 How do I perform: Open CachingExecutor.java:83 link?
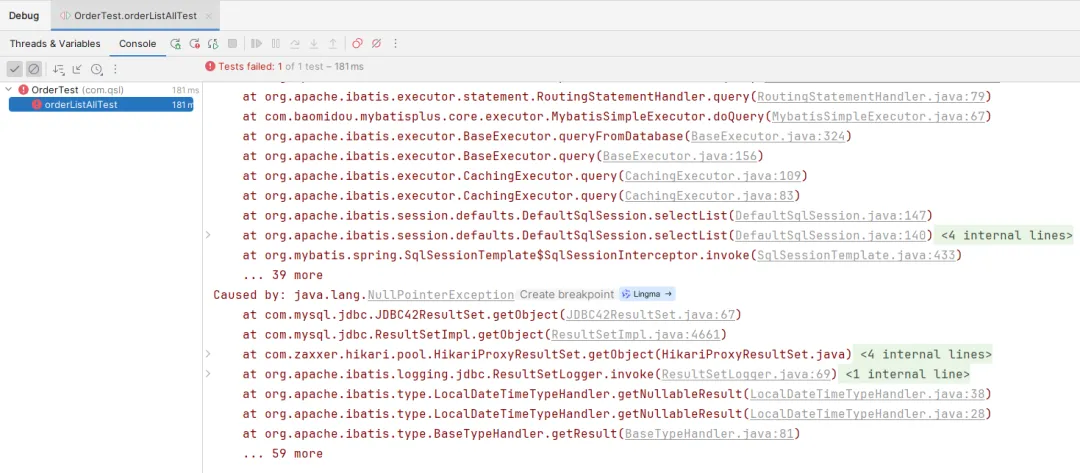tap(709, 196)
